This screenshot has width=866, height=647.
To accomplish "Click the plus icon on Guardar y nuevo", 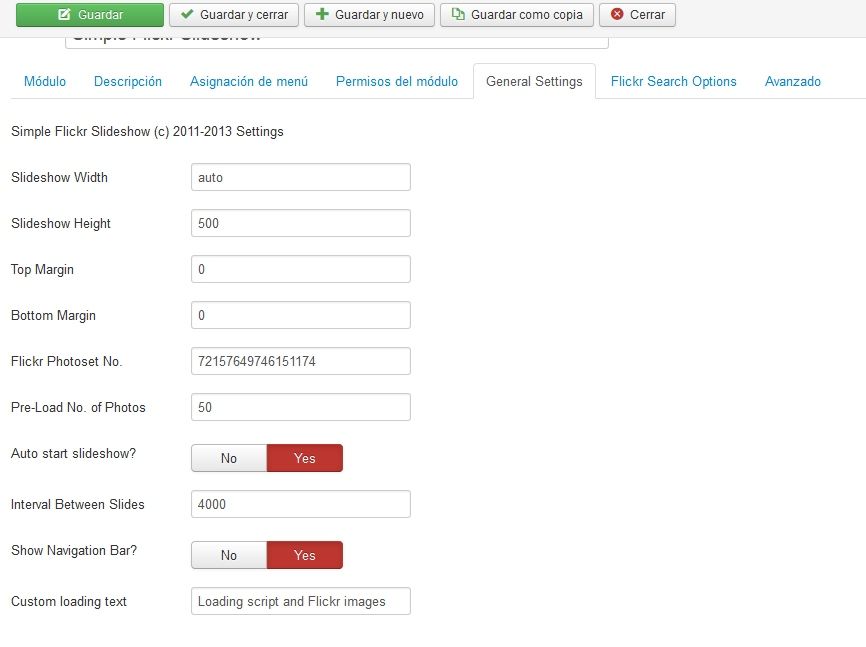I will [x=322, y=14].
